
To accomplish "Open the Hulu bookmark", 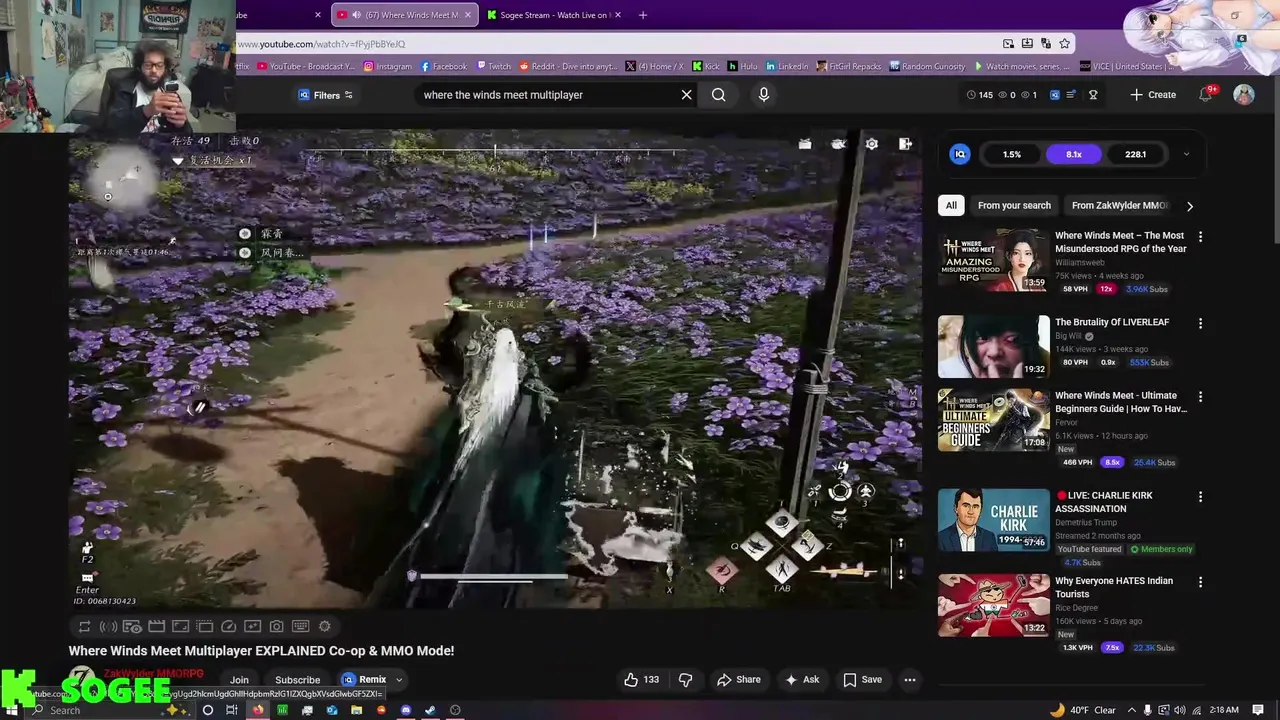I will (742, 66).
